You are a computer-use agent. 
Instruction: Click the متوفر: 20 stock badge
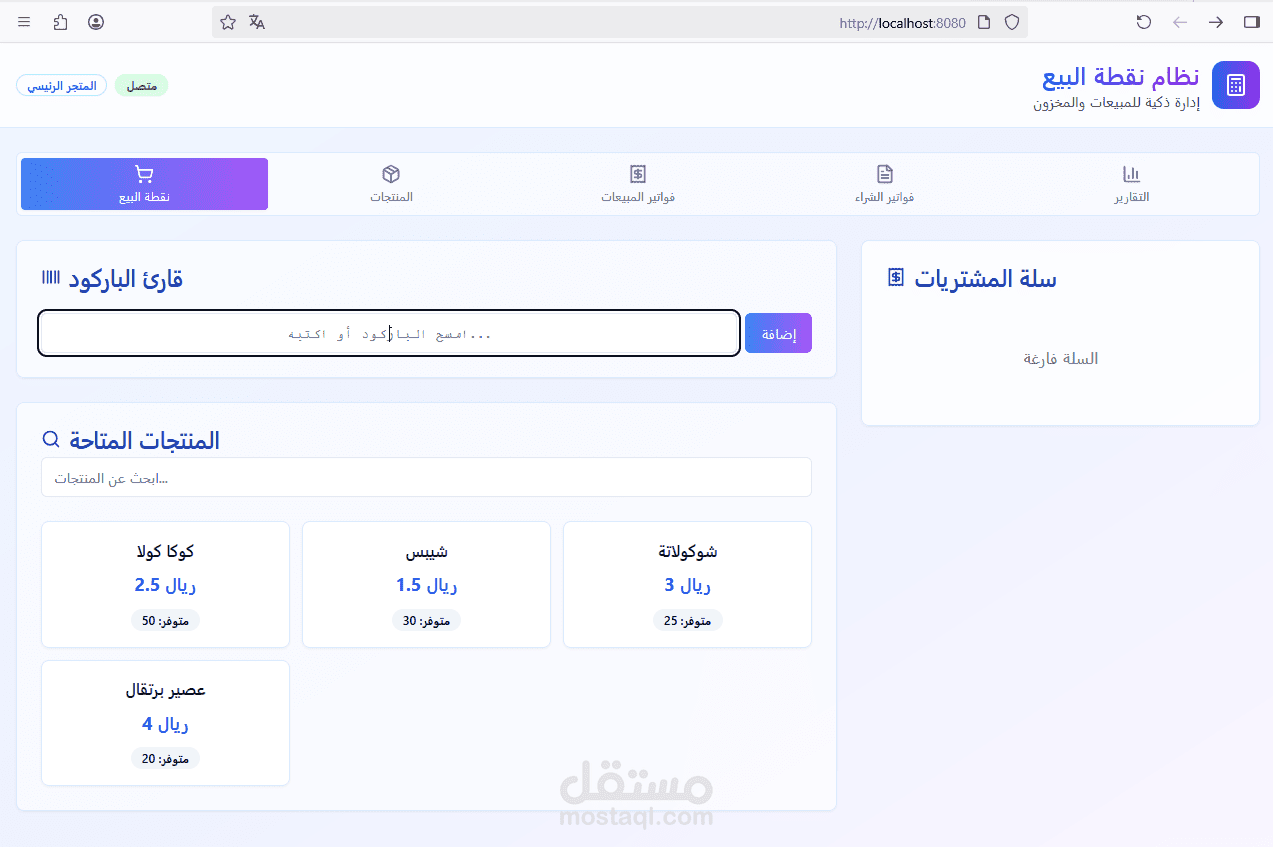[x=165, y=759]
